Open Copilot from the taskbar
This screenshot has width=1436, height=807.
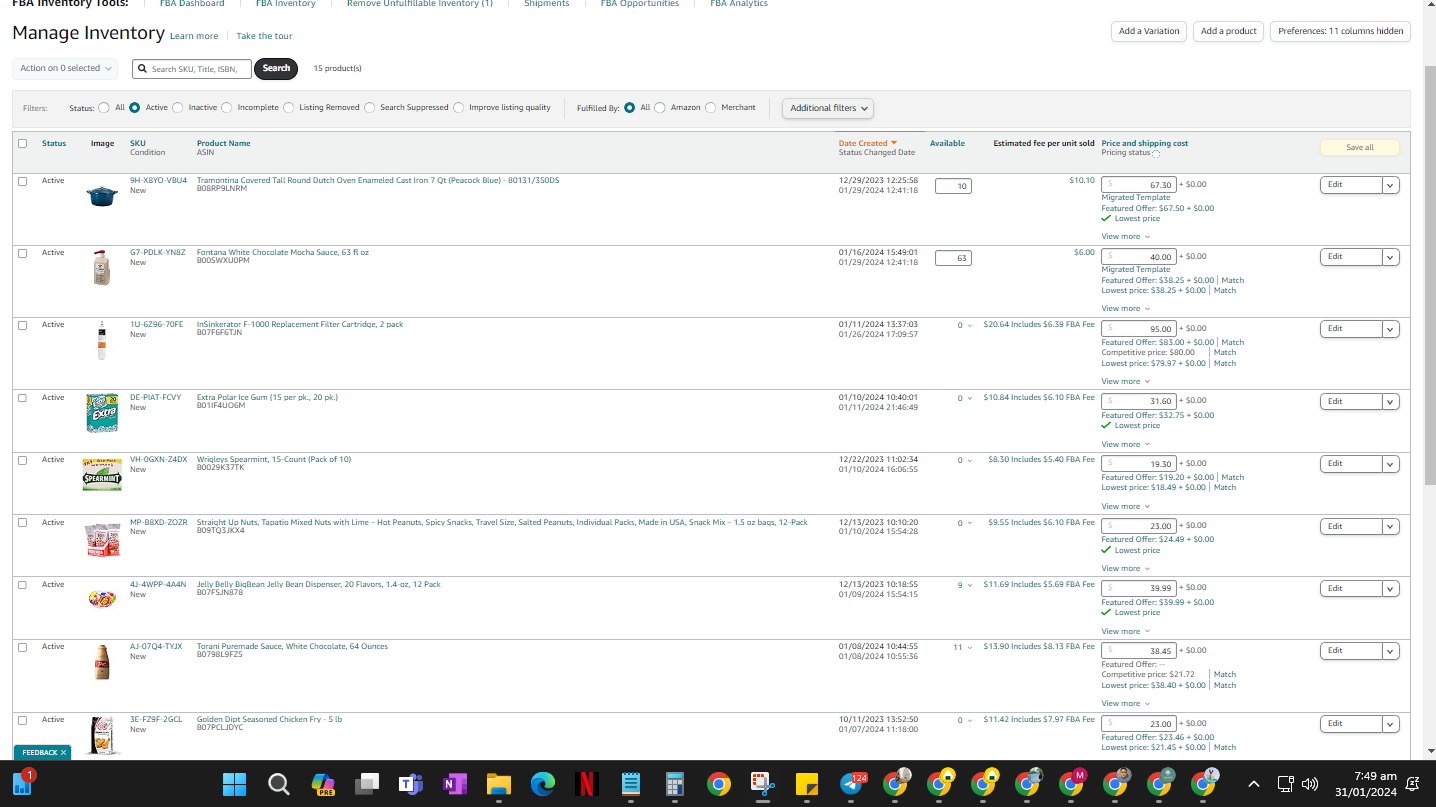323,784
